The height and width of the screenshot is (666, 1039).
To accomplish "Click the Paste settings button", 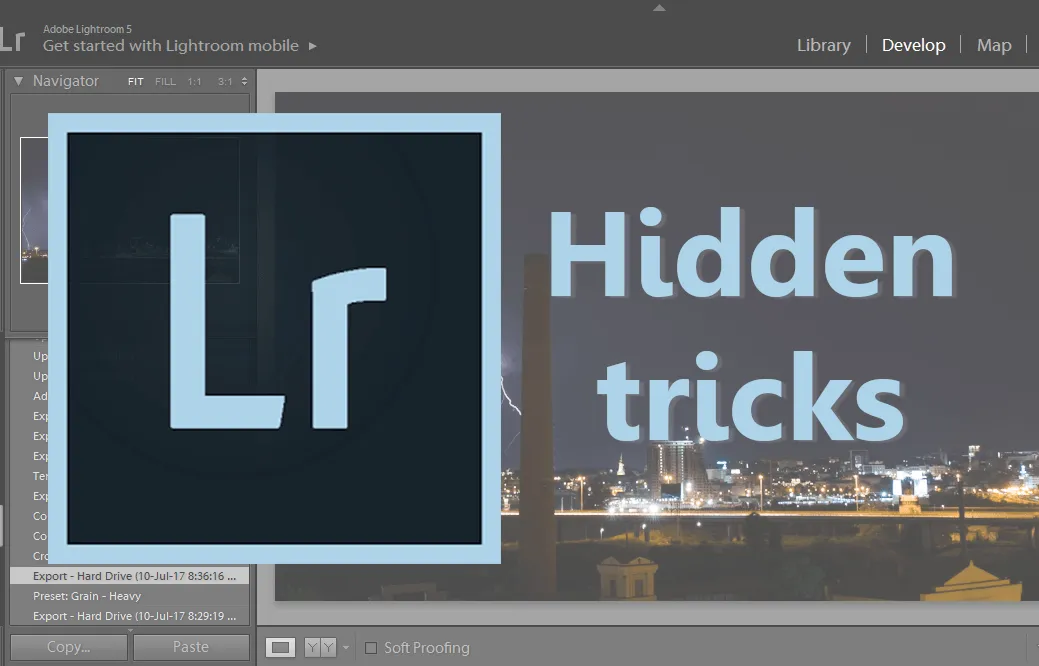I will (x=191, y=647).
